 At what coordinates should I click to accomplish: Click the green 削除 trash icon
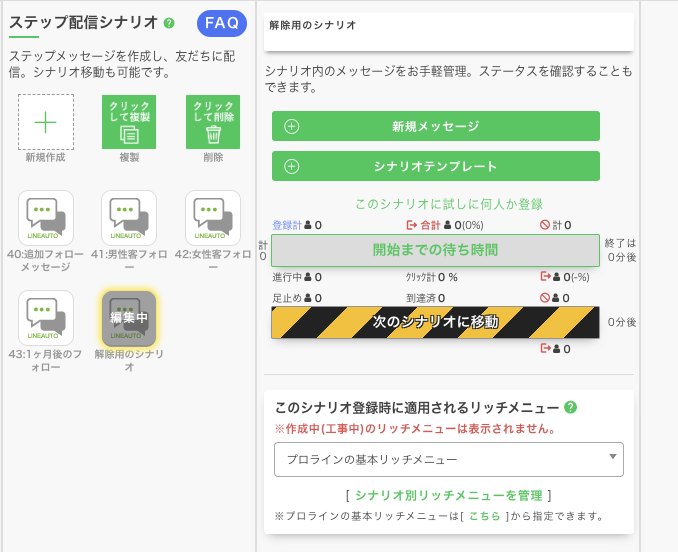click(213, 122)
